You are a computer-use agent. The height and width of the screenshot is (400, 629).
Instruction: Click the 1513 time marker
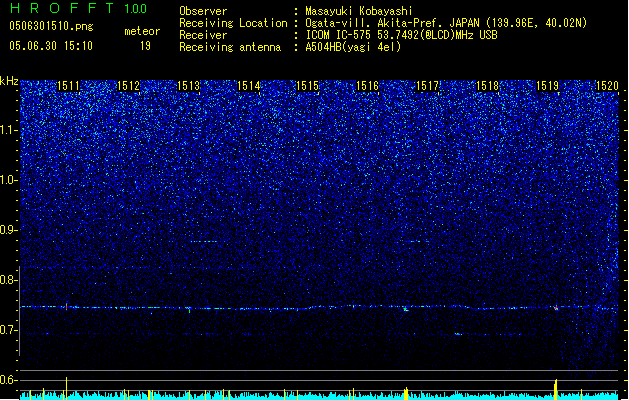[188, 86]
